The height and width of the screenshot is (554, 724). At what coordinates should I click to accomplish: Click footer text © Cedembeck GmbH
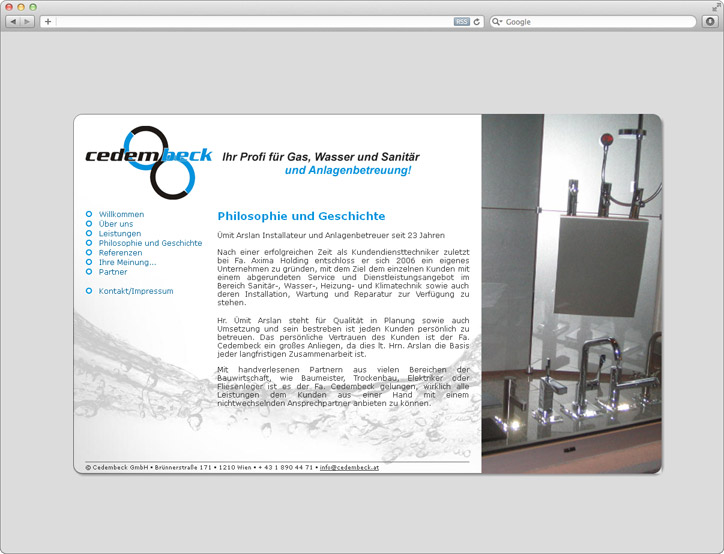point(117,467)
